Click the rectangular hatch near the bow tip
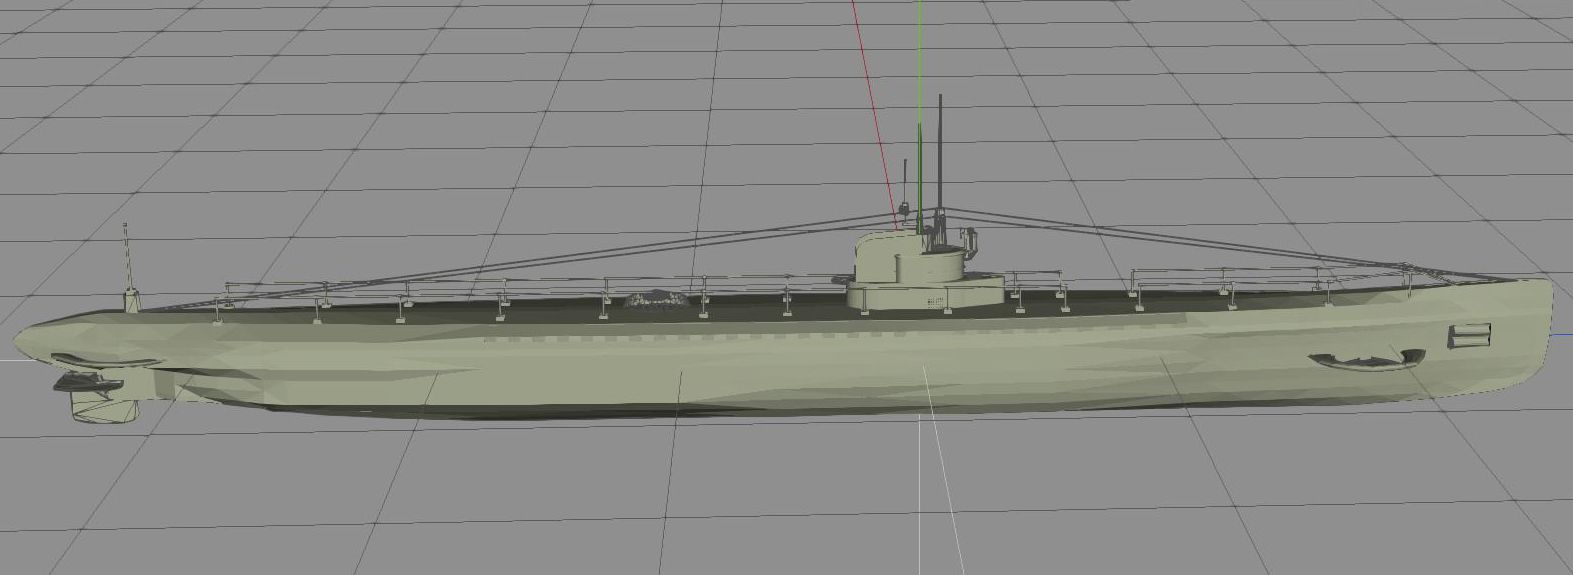The image size is (1573, 575). pos(1470,335)
